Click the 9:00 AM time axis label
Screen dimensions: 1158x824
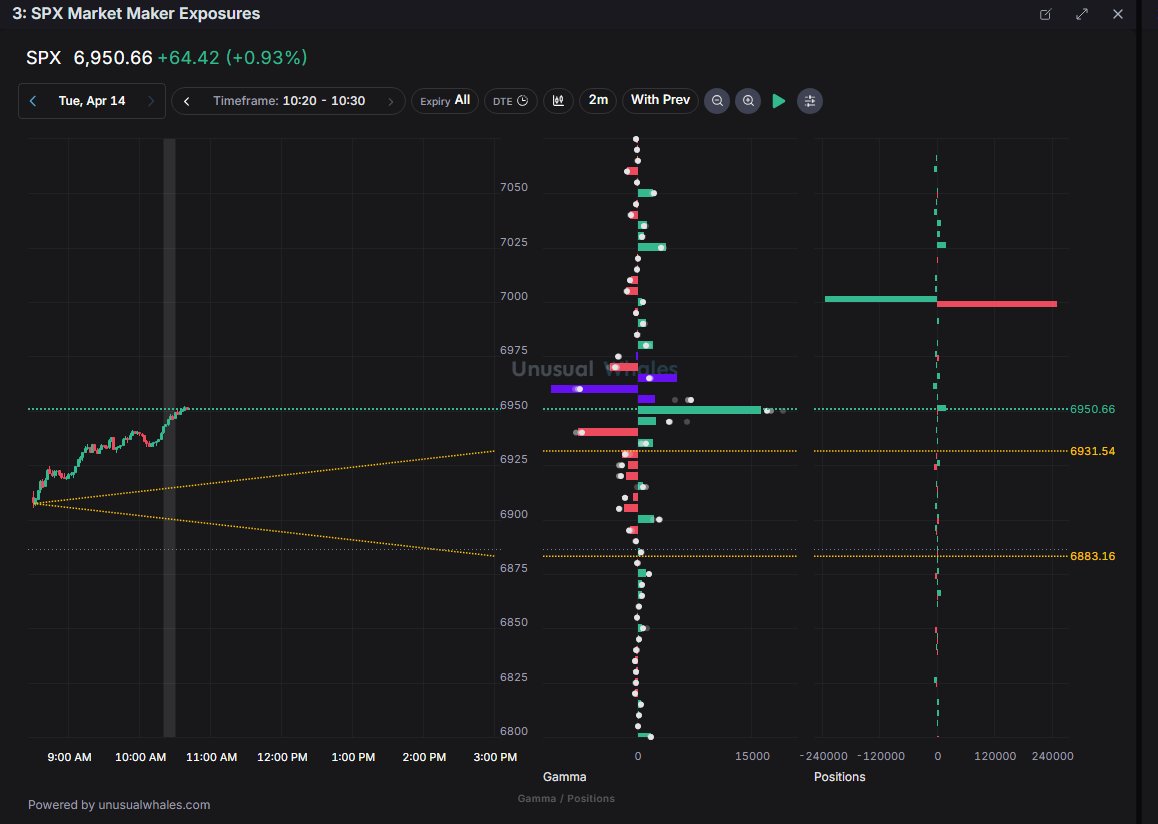pyautogui.click(x=69, y=758)
